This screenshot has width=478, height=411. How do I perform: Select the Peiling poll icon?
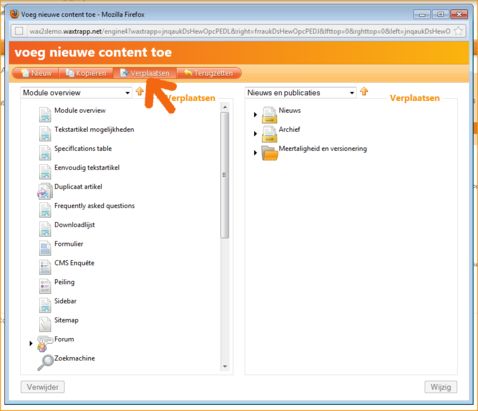45,286
